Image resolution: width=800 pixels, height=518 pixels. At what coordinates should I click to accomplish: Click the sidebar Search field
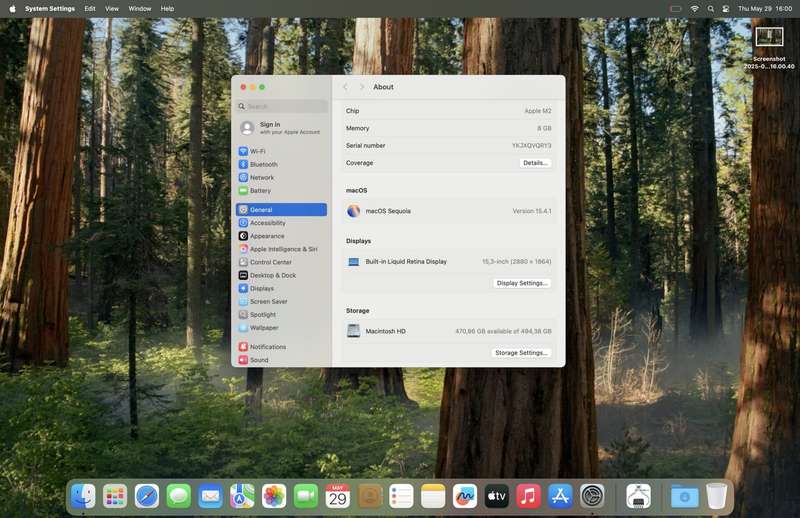[x=282, y=106]
